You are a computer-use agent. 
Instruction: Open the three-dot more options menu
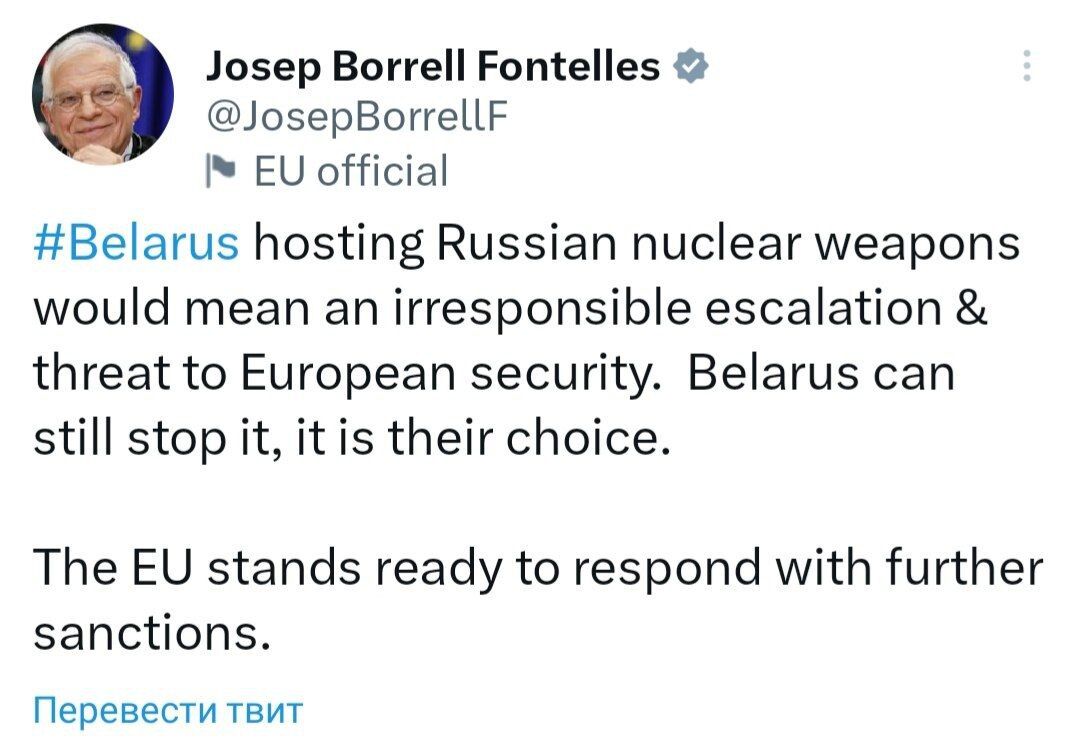[x=1024, y=66]
